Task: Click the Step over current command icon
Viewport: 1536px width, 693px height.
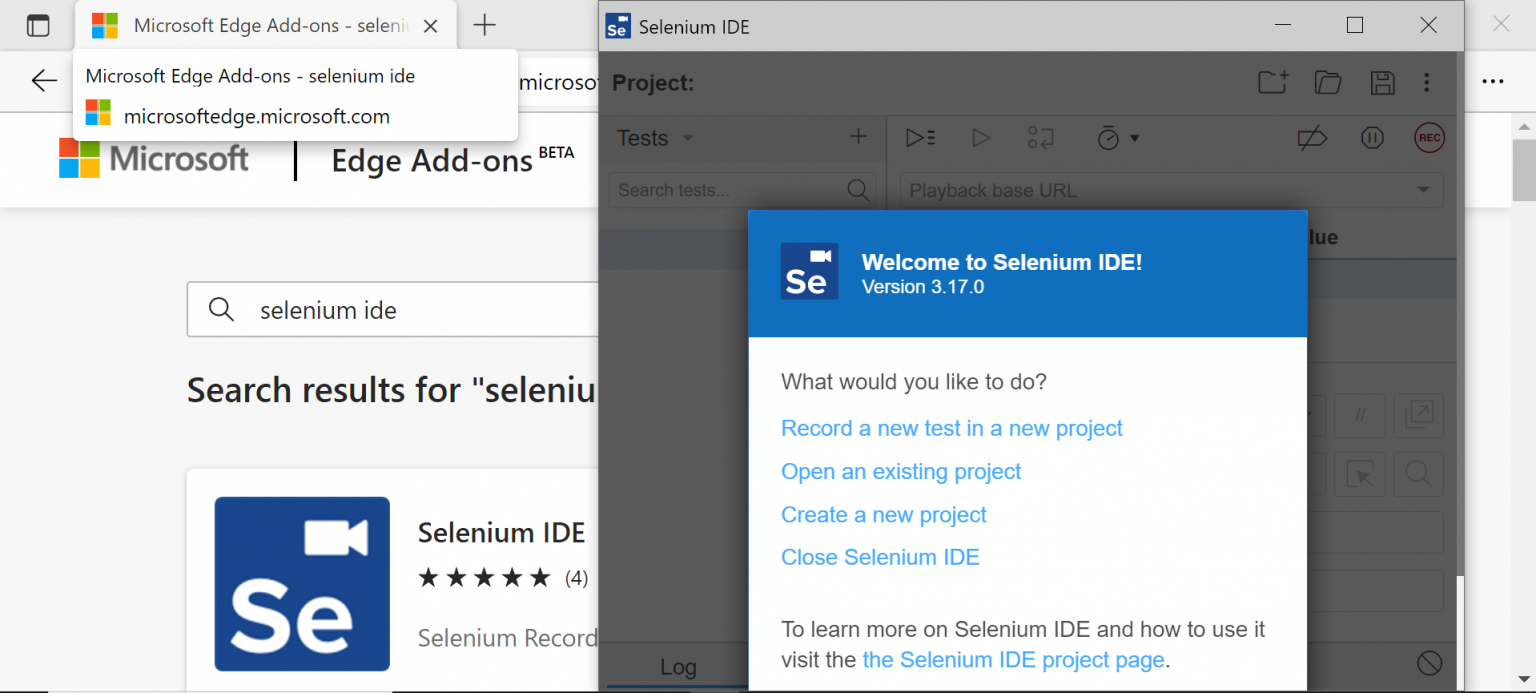Action: tap(1041, 138)
